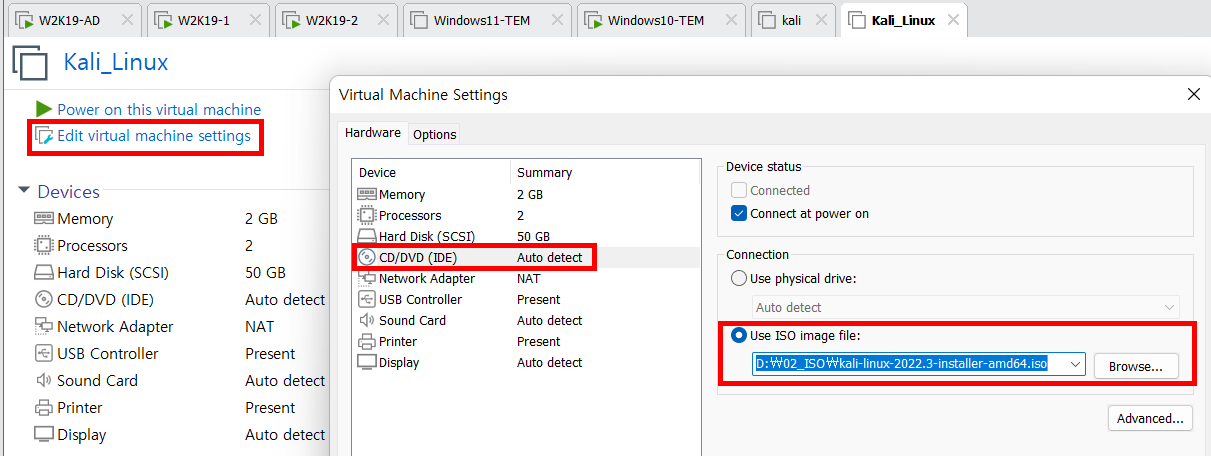Viewport: 1211px width, 456px height.
Task: Click Hard Disk icon in Devices panel
Action: tap(43, 272)
